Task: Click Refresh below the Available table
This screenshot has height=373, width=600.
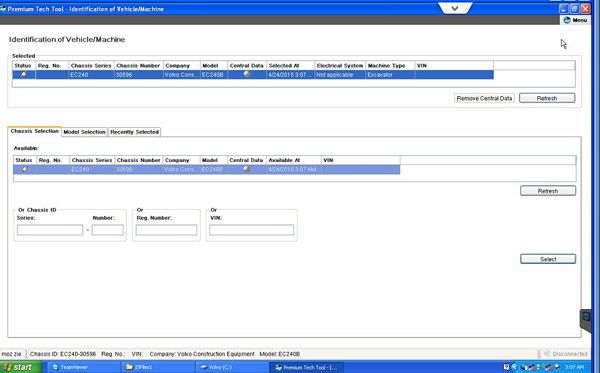Action: [x=548, y=191]
